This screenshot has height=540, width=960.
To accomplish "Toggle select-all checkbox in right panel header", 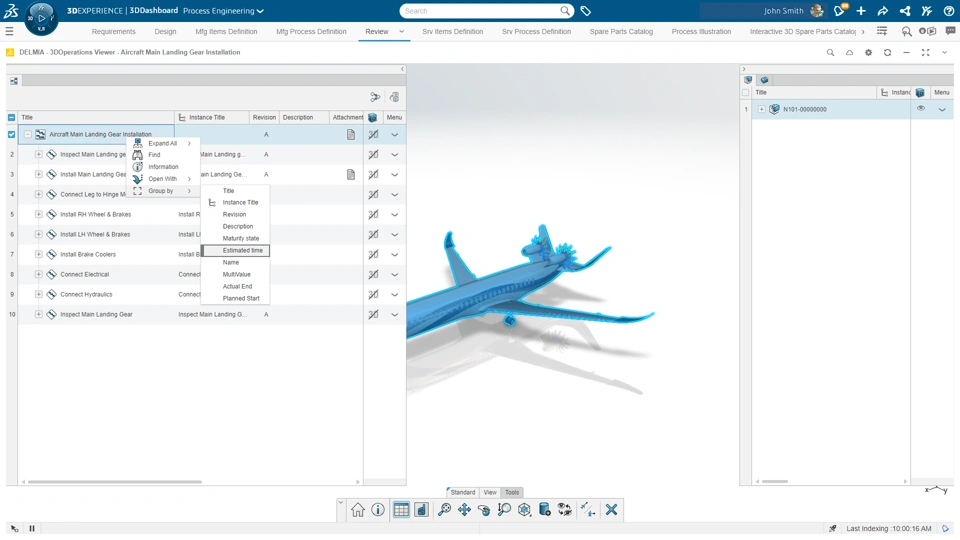I will click(x=745, y=92).
